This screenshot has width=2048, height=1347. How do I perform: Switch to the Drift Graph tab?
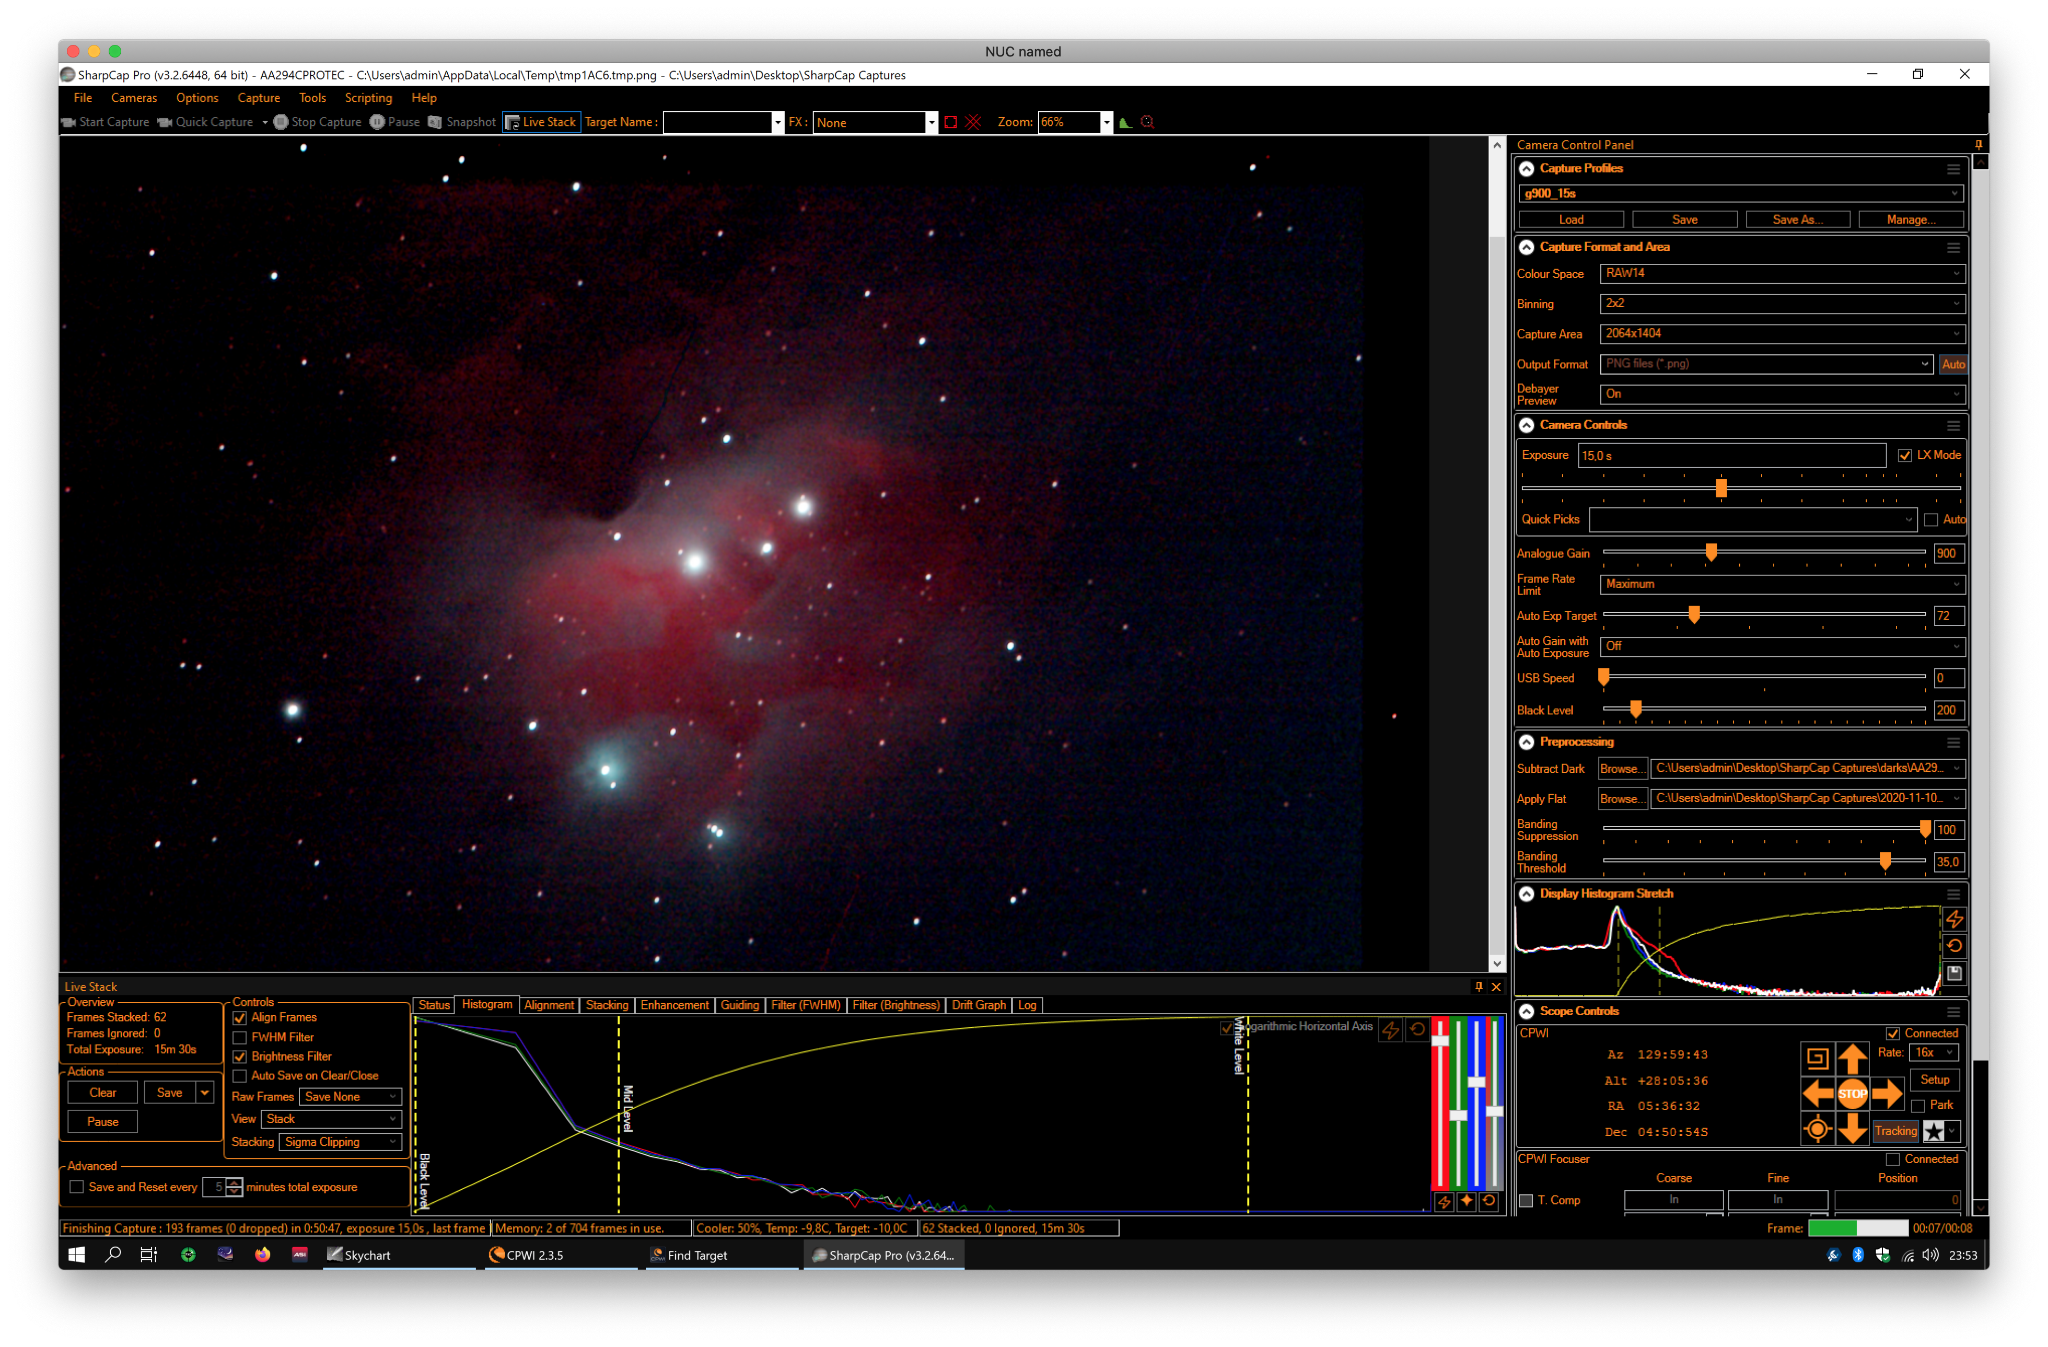pos(978,1005)
